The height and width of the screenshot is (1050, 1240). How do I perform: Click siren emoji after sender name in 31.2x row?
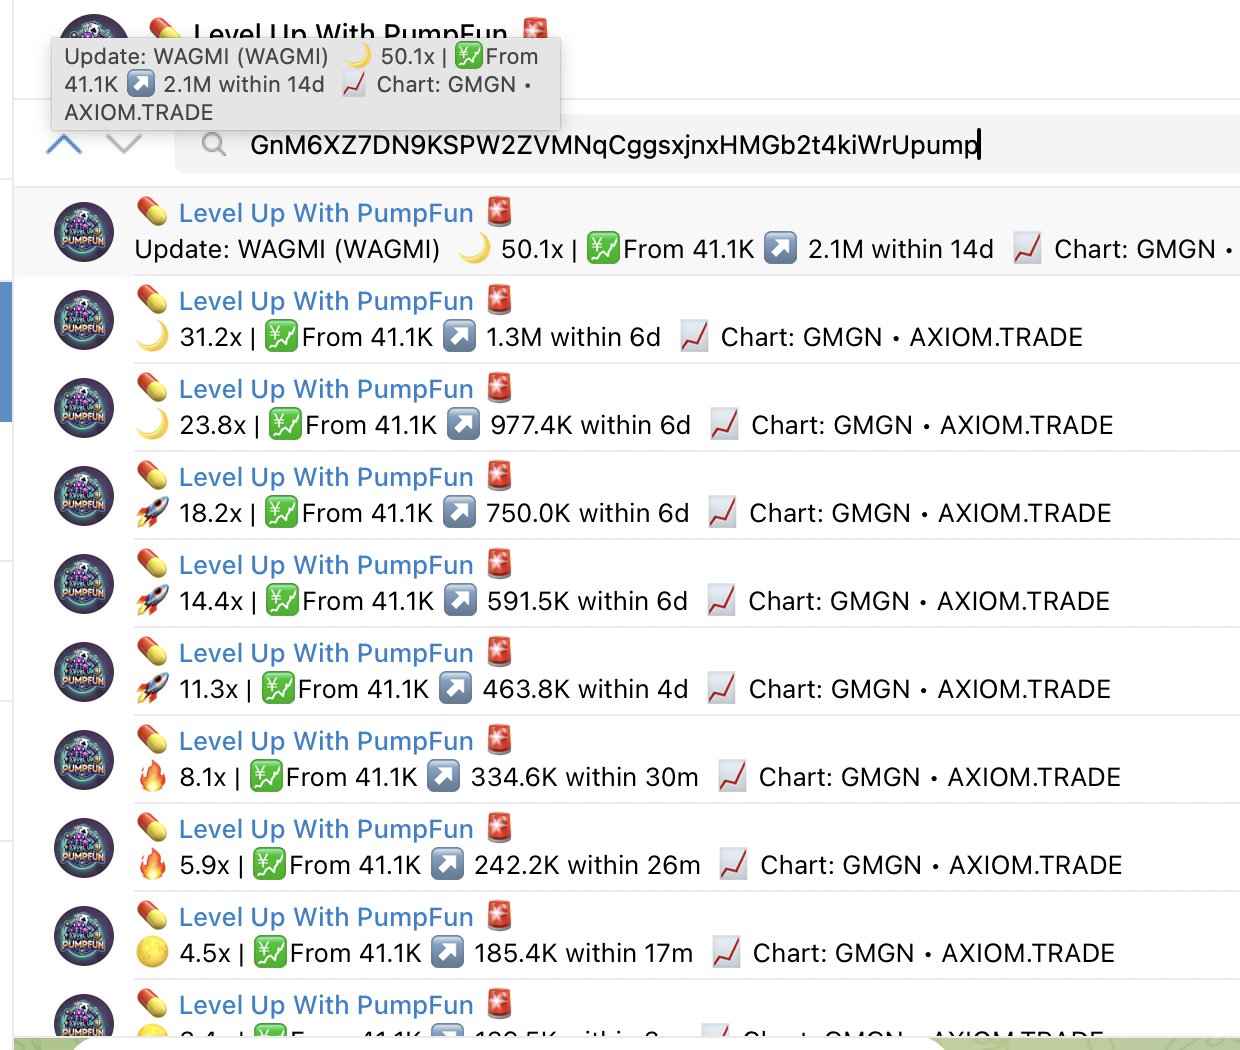coord(500,299)
